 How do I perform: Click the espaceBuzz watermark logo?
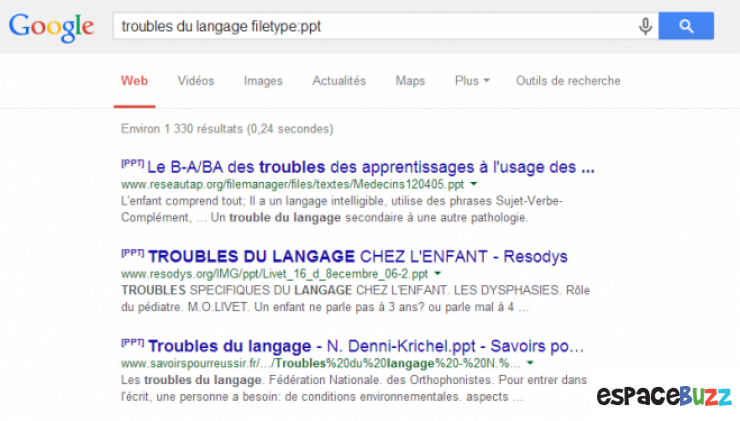(x=662, y=396)
